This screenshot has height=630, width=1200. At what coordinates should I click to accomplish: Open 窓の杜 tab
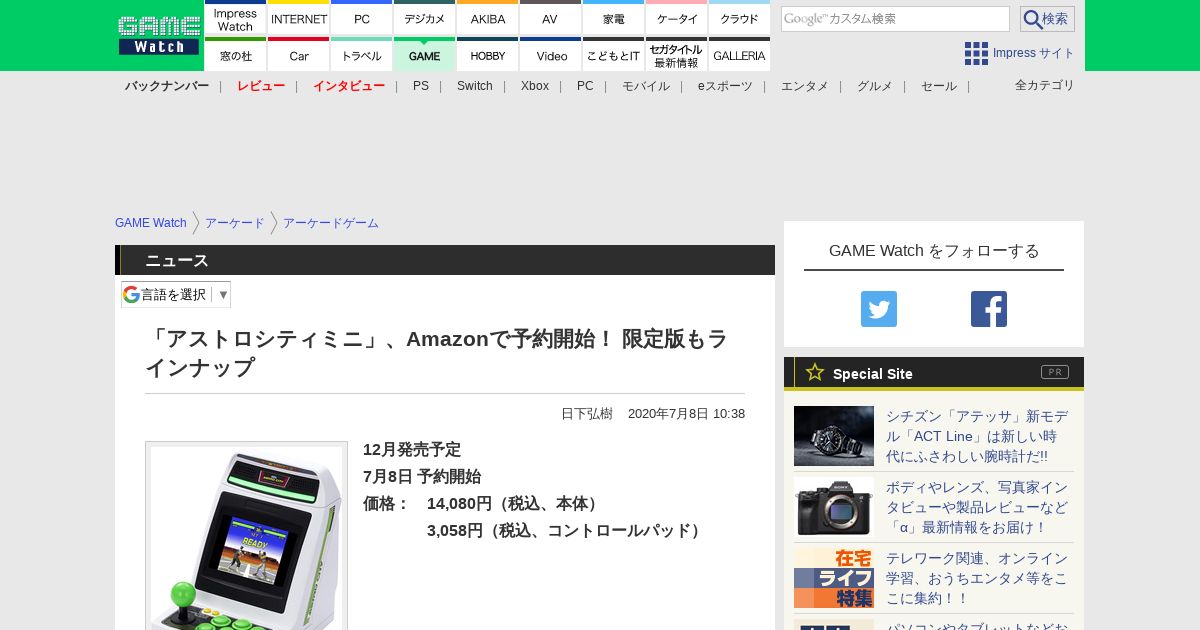235,55
